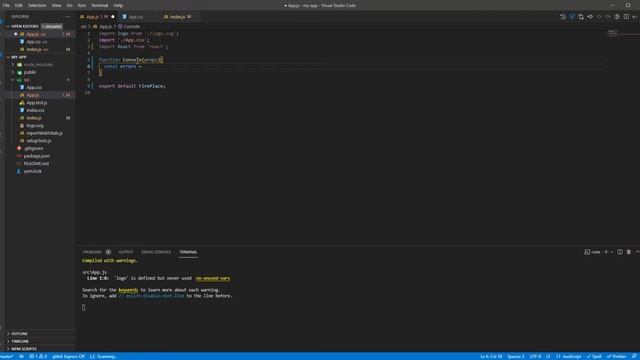
Task: Go to next change icon
Action: tap(608, 17)
